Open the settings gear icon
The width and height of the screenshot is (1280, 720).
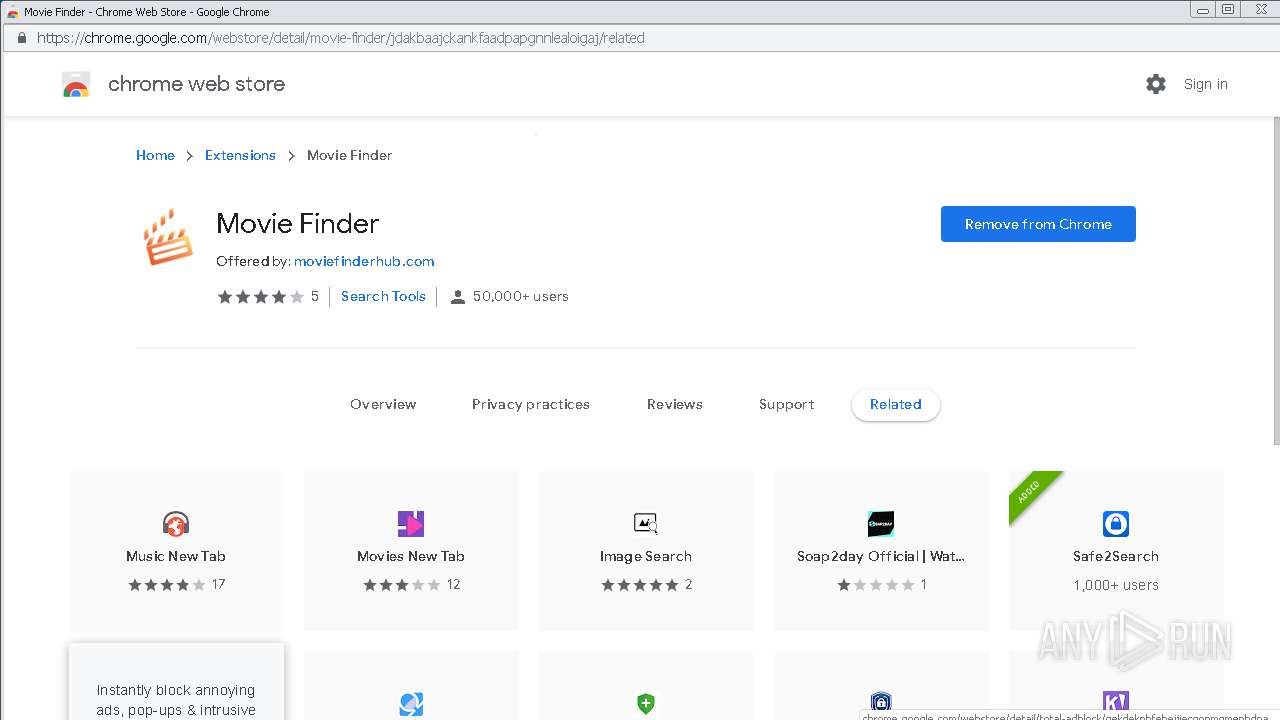pyautogui.click(x=1156, y=84)
